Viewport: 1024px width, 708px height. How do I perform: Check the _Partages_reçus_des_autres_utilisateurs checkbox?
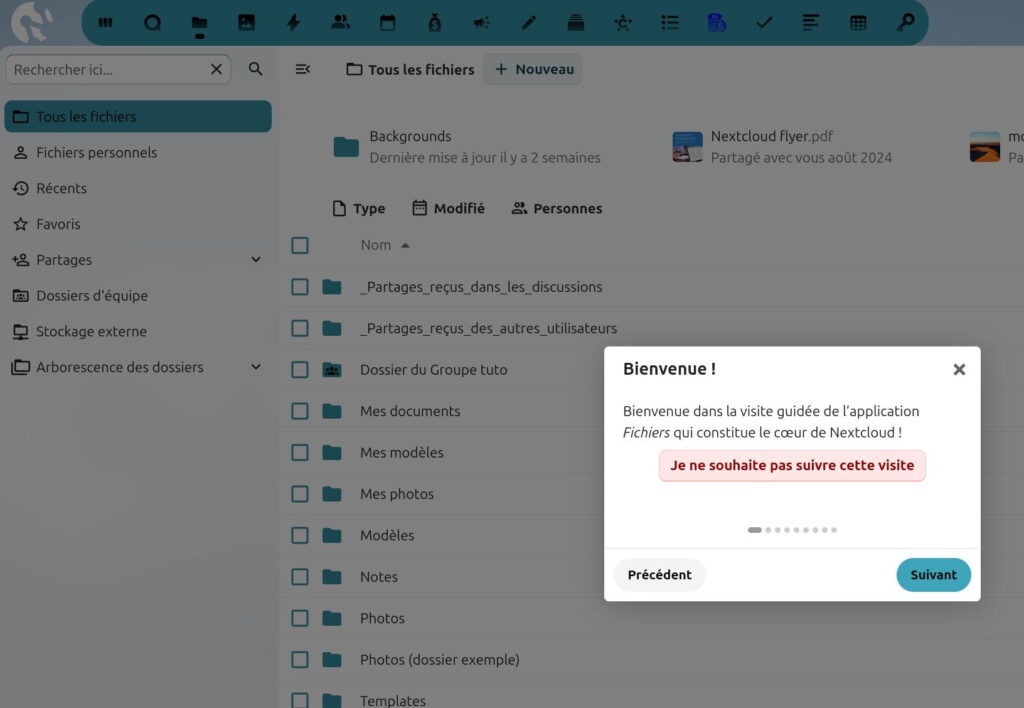coord(300,328)
